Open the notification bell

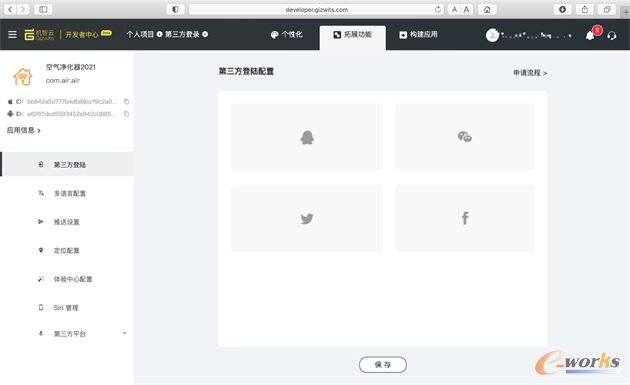coord(590,35)
